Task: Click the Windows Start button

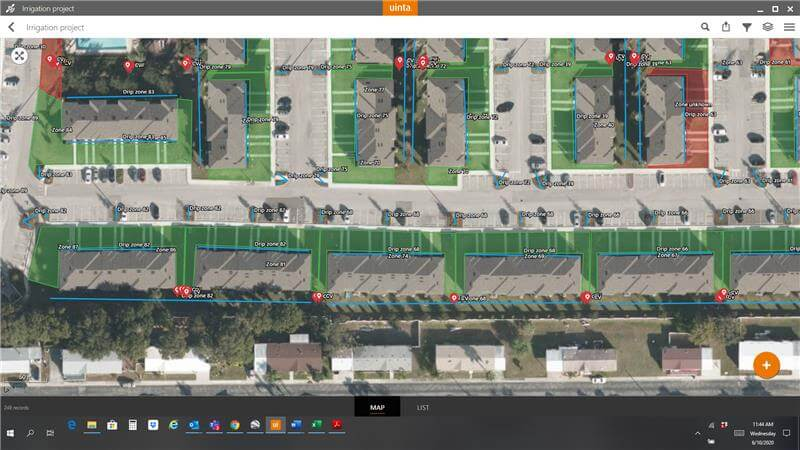Action: [11, 432]
